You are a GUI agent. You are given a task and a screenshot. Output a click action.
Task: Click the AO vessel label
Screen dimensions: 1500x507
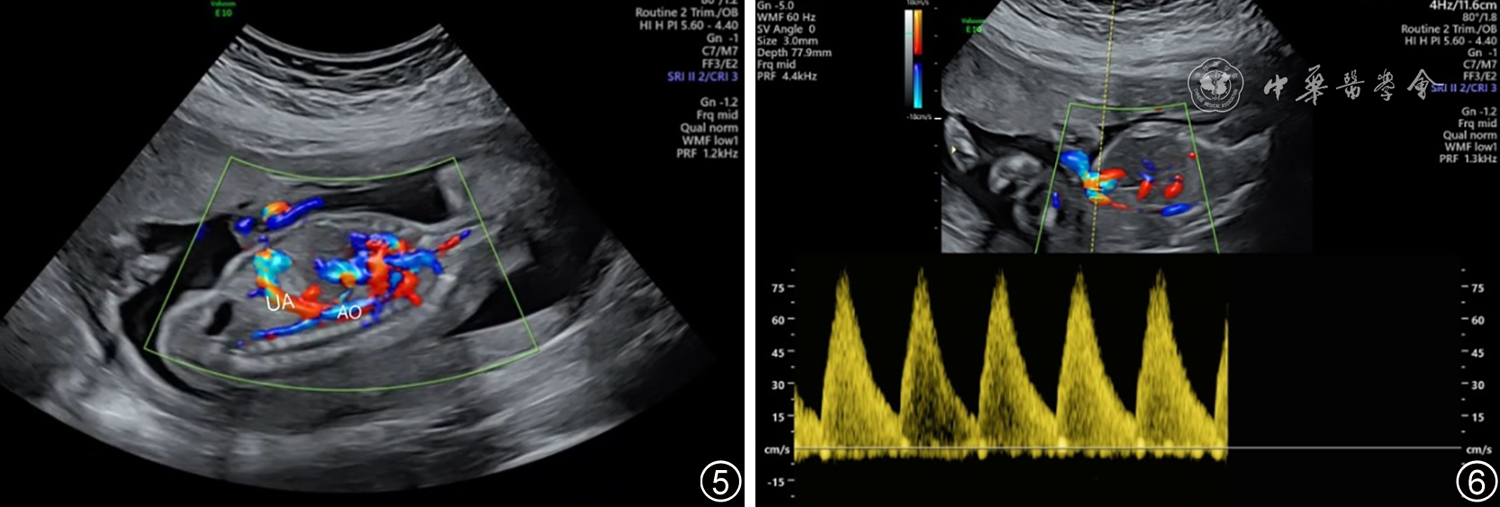click(347, 311)
